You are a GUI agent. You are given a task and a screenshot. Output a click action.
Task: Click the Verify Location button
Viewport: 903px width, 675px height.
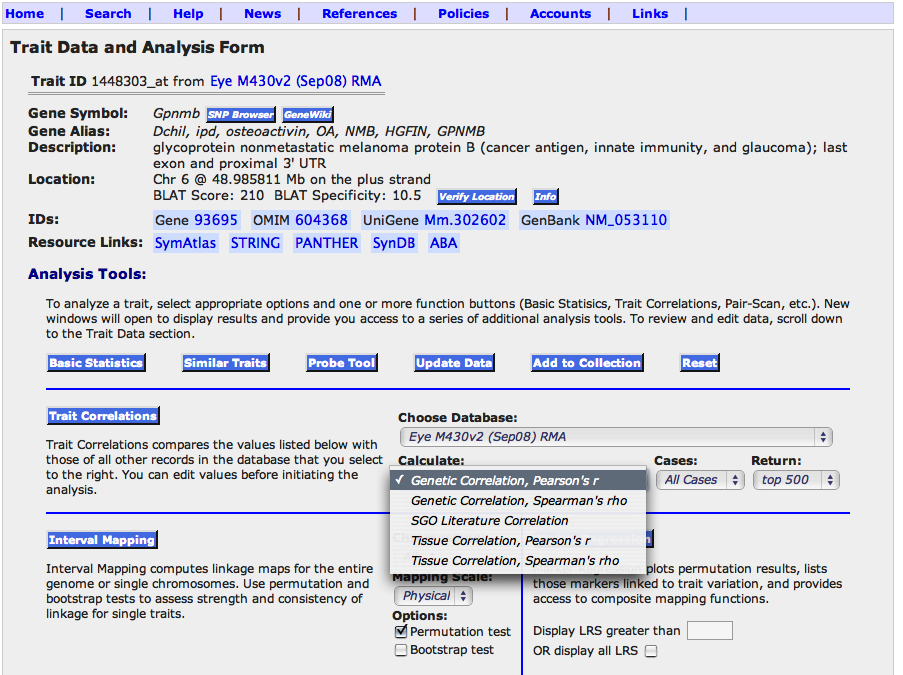(x=477, y=197)
